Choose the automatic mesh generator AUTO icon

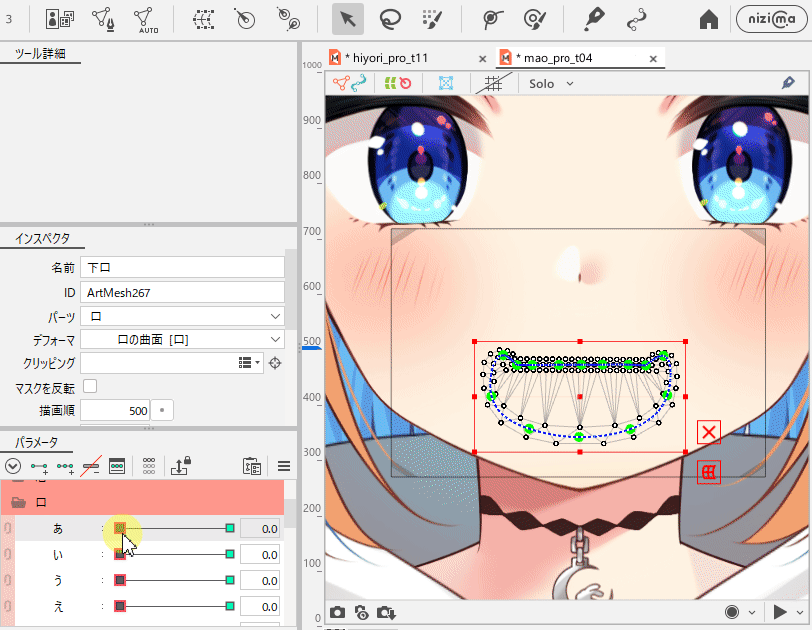click(x=146, y=19)
